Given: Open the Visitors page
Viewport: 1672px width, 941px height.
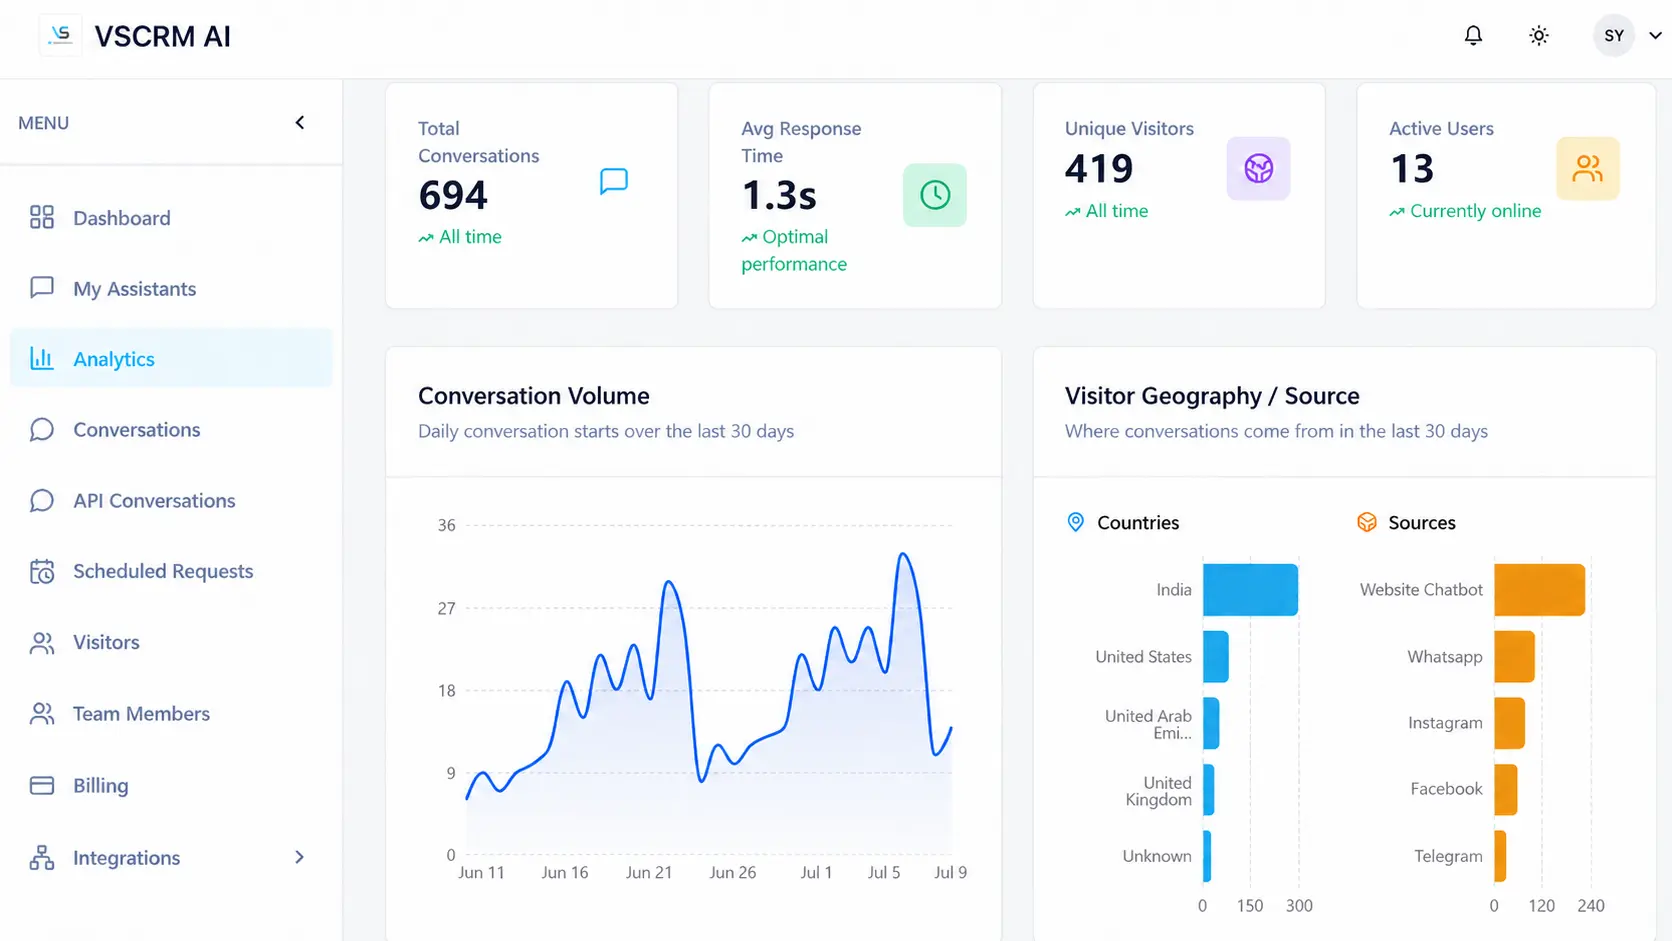Looking at the screenshot, I should (x=171, y=642).
